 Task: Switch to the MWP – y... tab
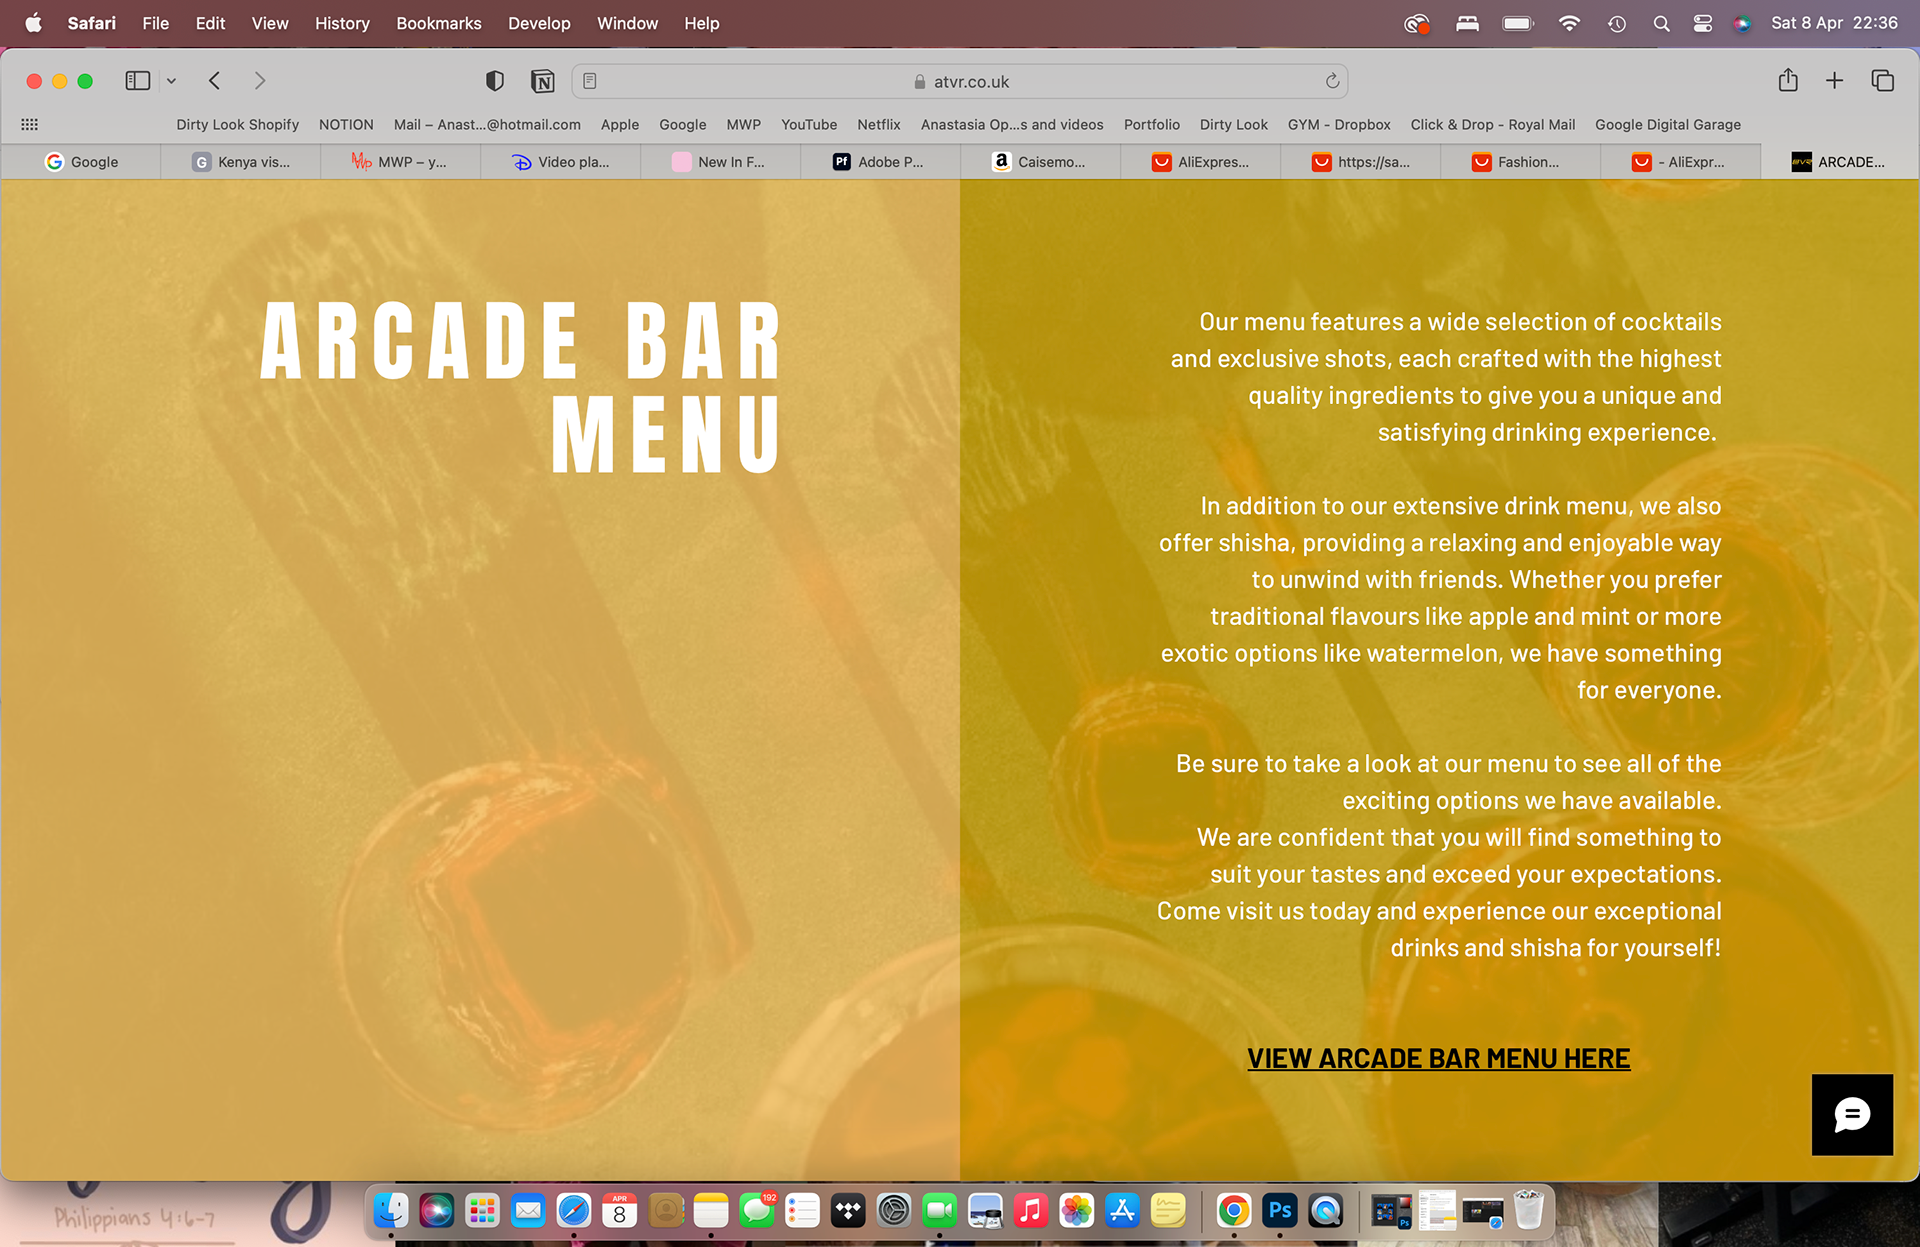pyautogui.click(x=401, y=162)
